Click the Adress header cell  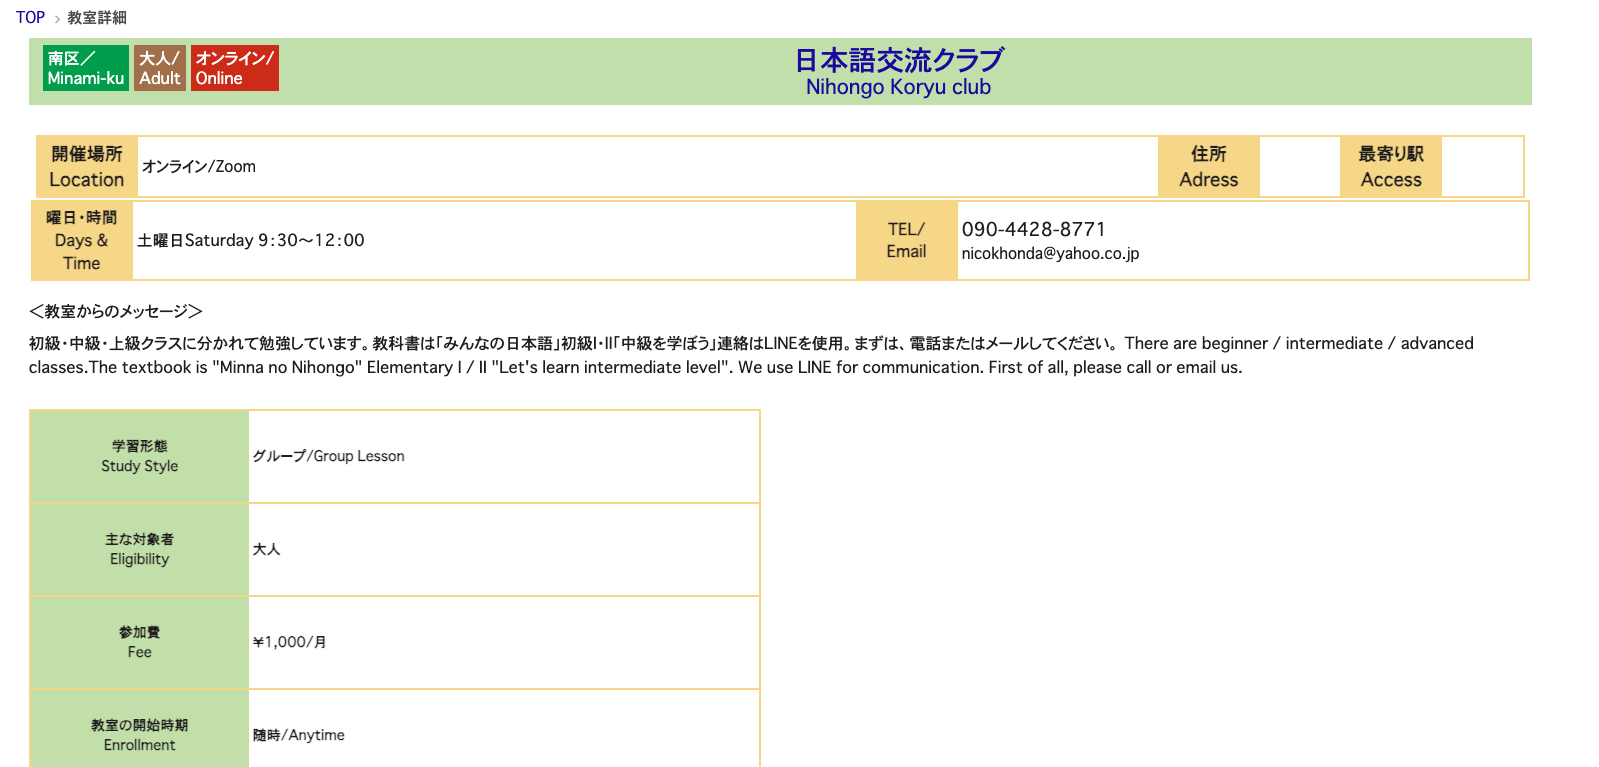1209,167
